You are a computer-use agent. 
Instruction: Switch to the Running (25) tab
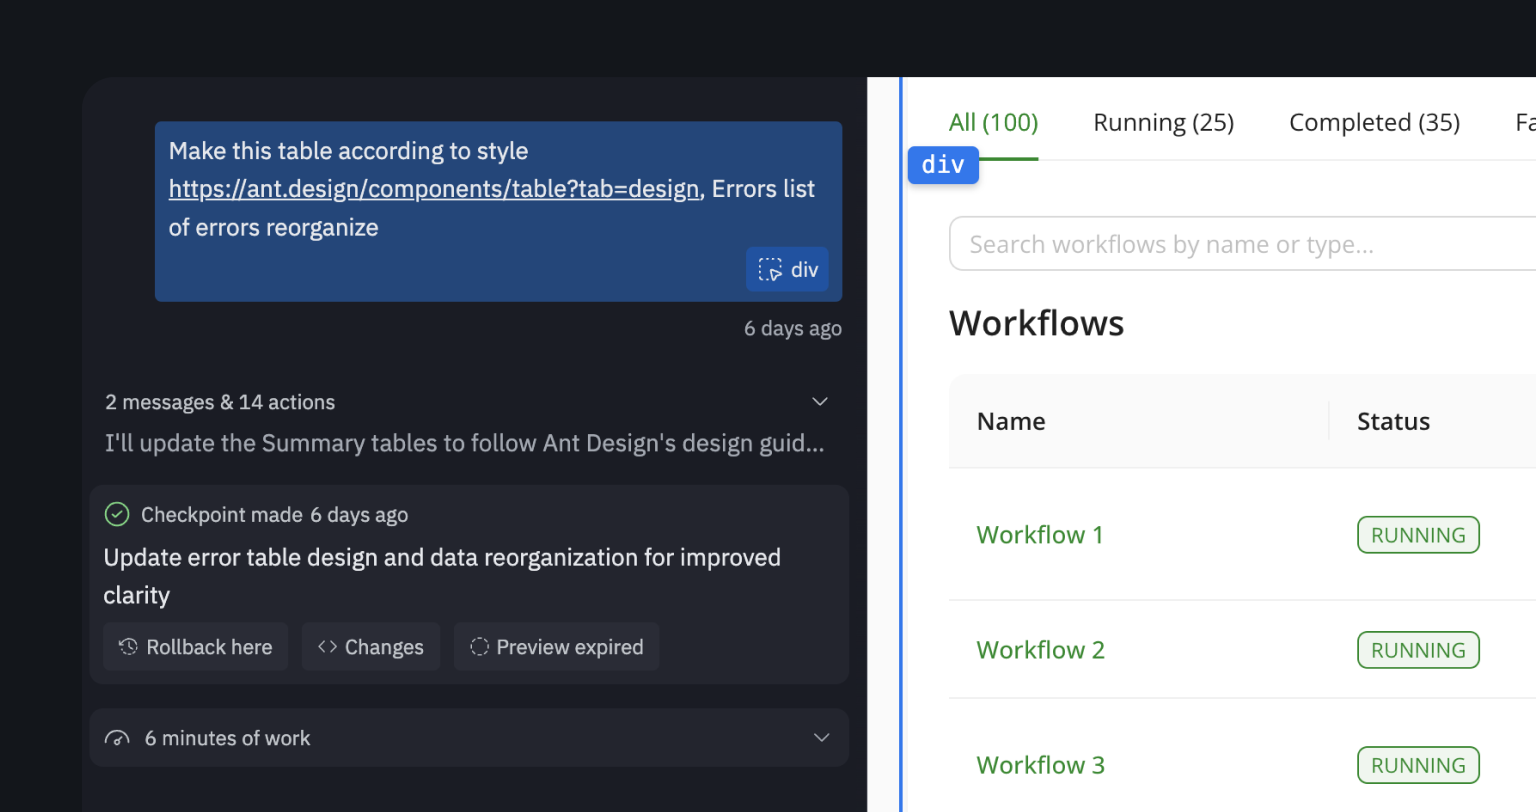1163,121
